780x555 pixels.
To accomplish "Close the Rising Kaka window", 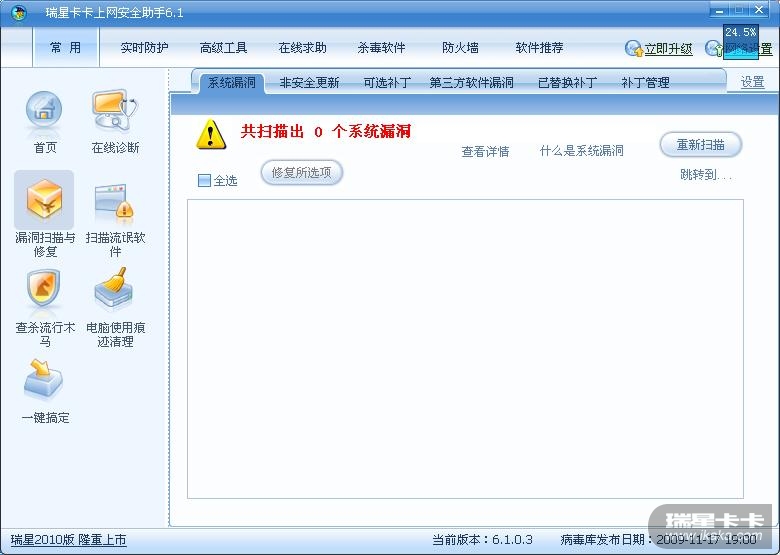I will (x=759, y=10).
